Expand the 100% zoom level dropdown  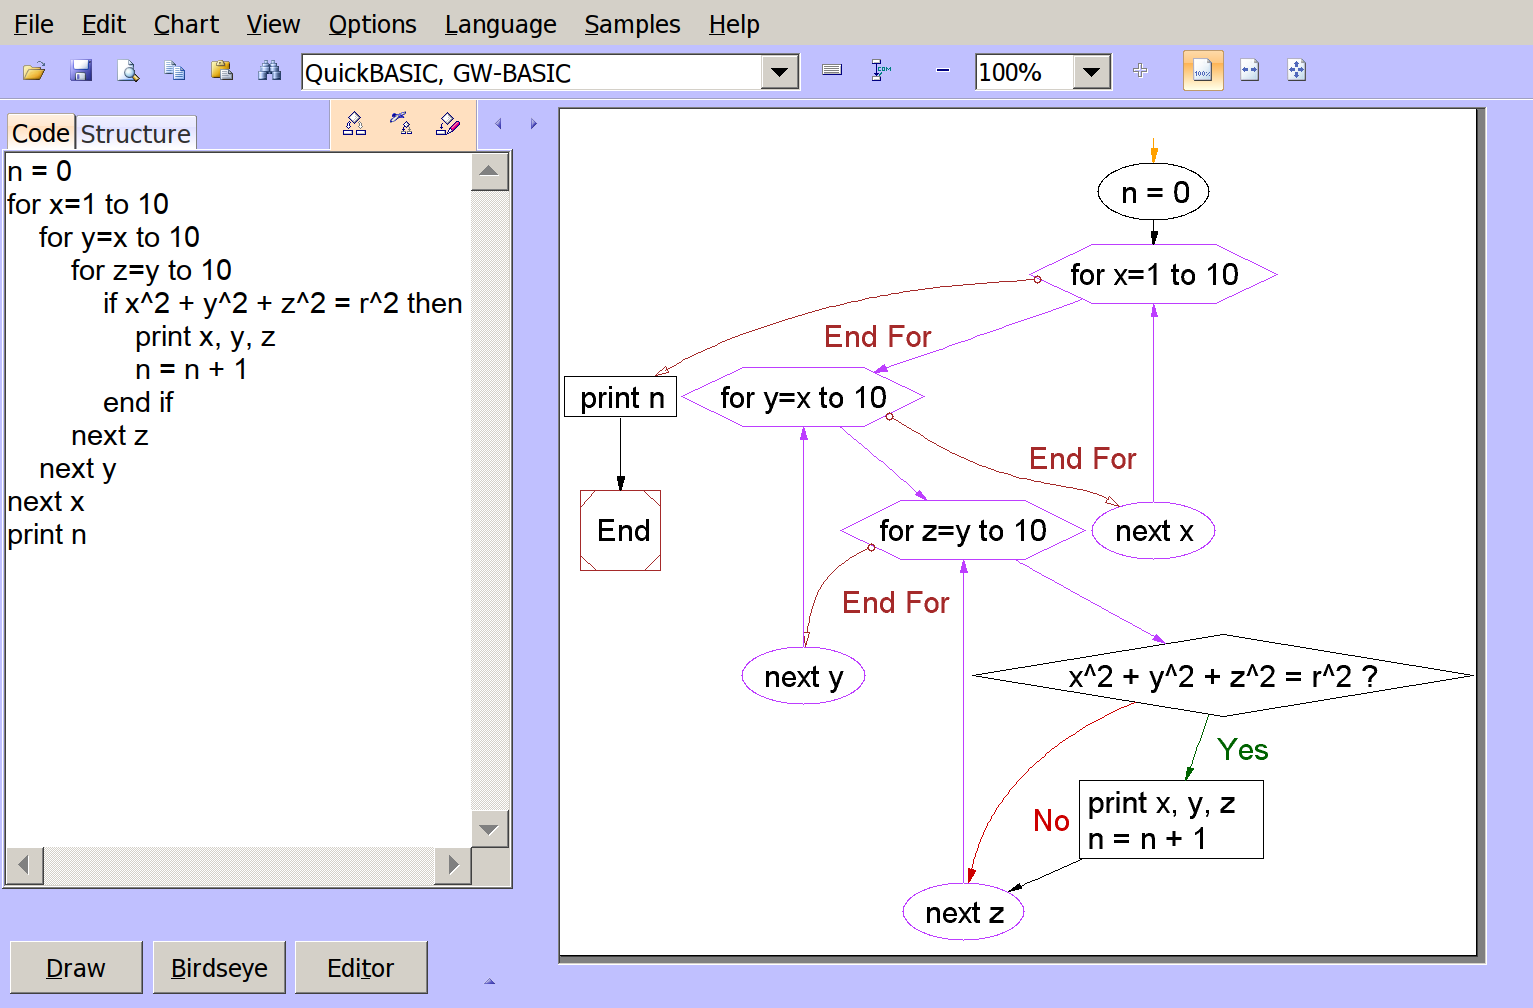pos(1092,72)
